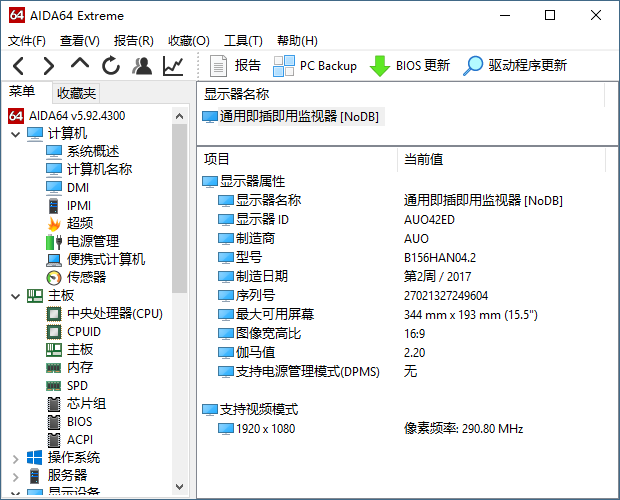
Task: Open the 工具(T) menu
Action: coord(243,41)
